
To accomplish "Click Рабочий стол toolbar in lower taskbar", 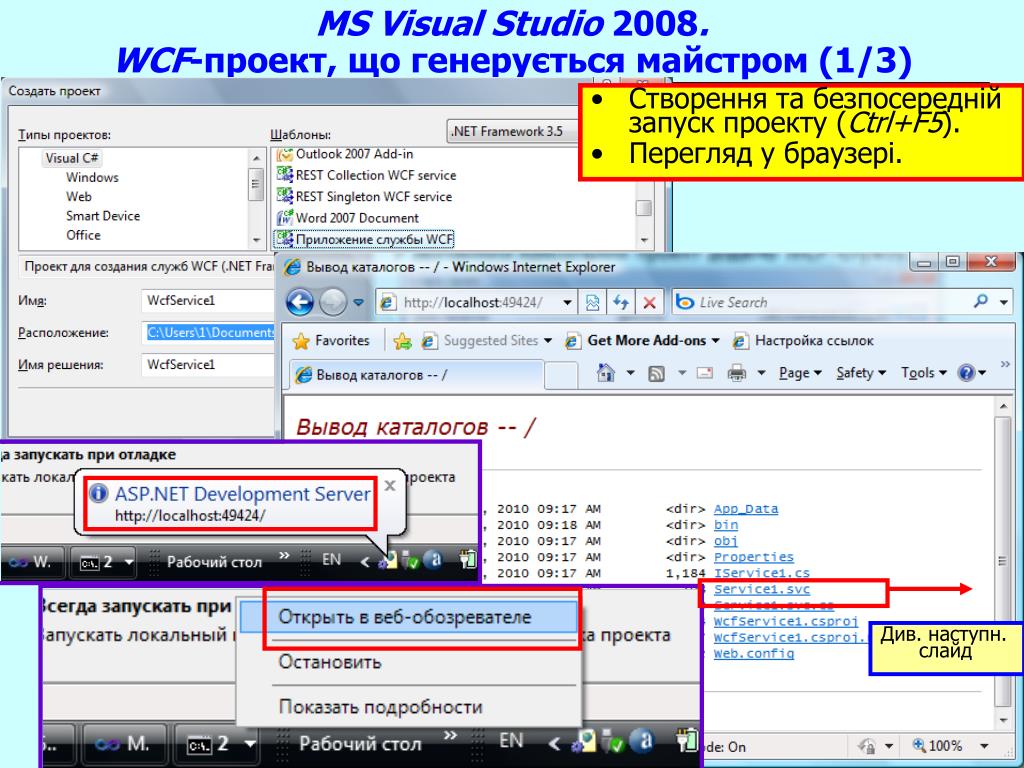I will [x=359, y=743].
